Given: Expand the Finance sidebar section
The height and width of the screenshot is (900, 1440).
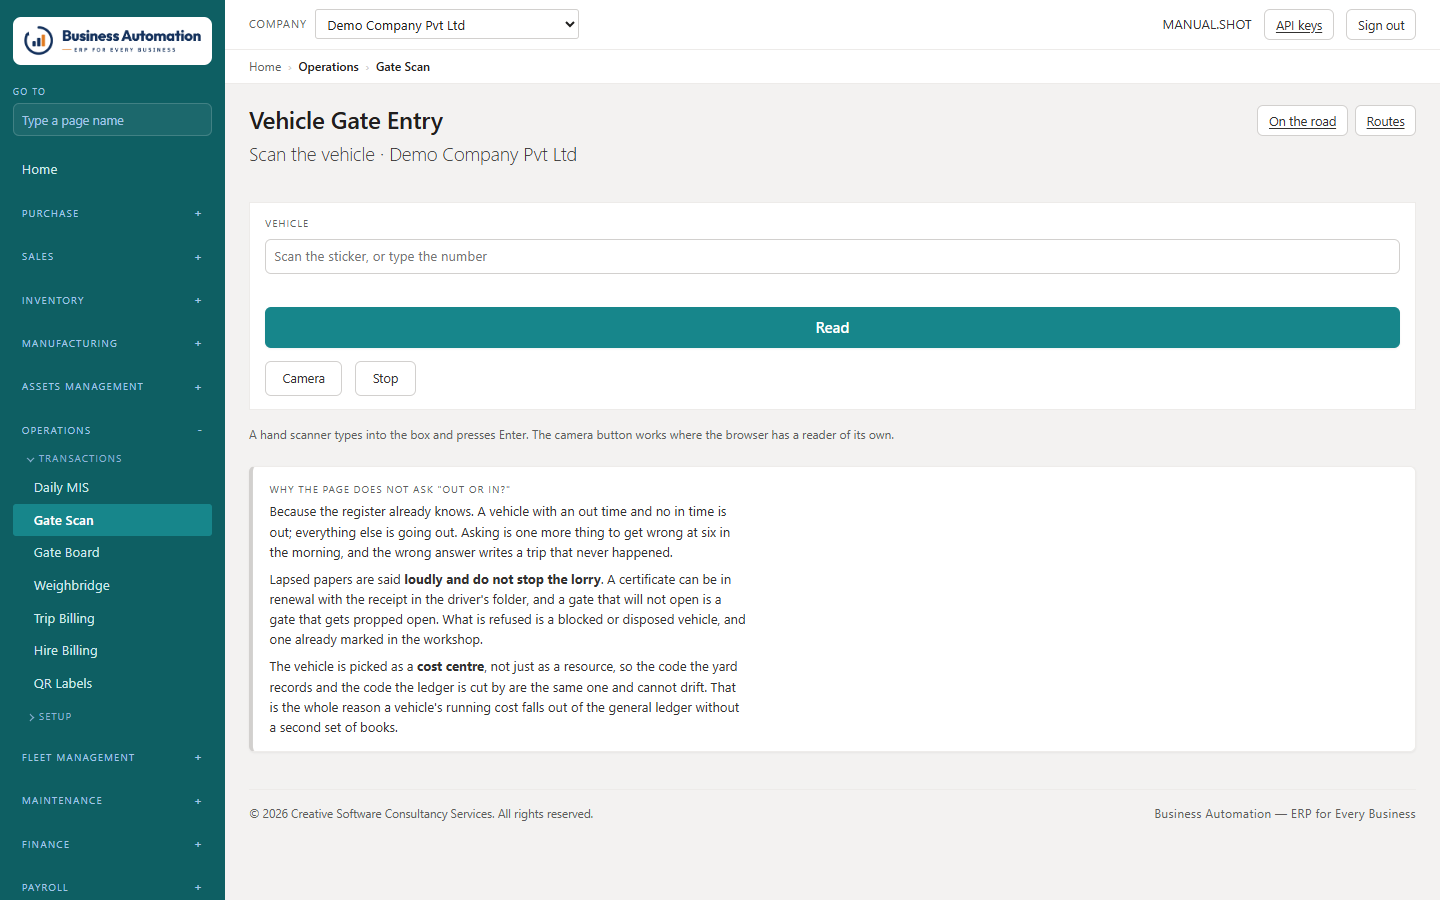Looking at the screenshot, I should tap(112, 844).
